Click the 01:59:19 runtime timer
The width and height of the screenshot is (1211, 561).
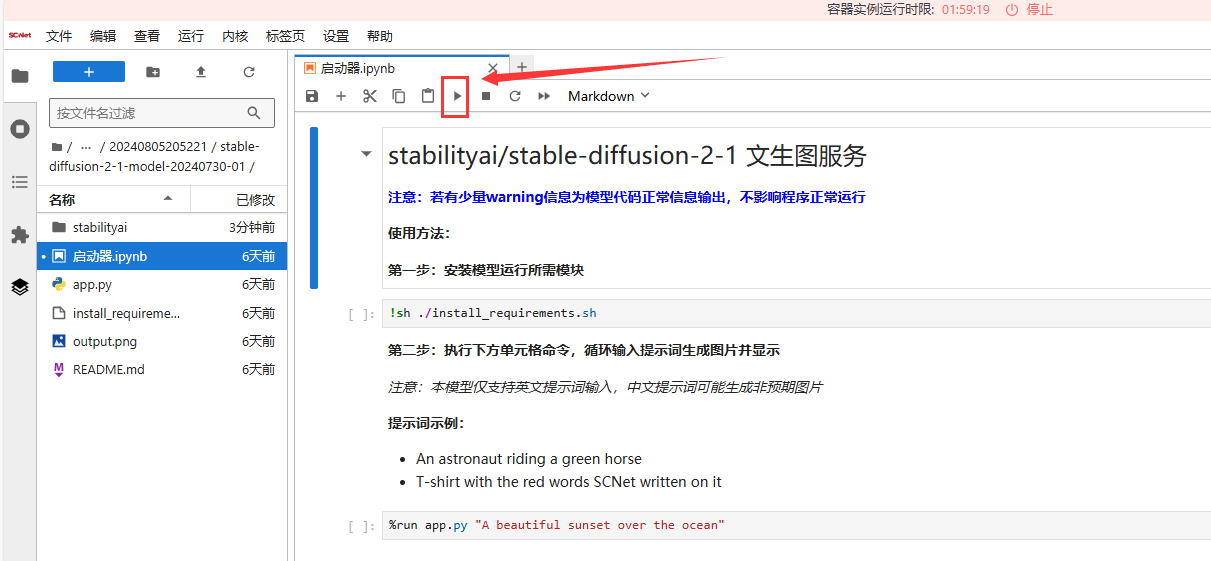966,9
